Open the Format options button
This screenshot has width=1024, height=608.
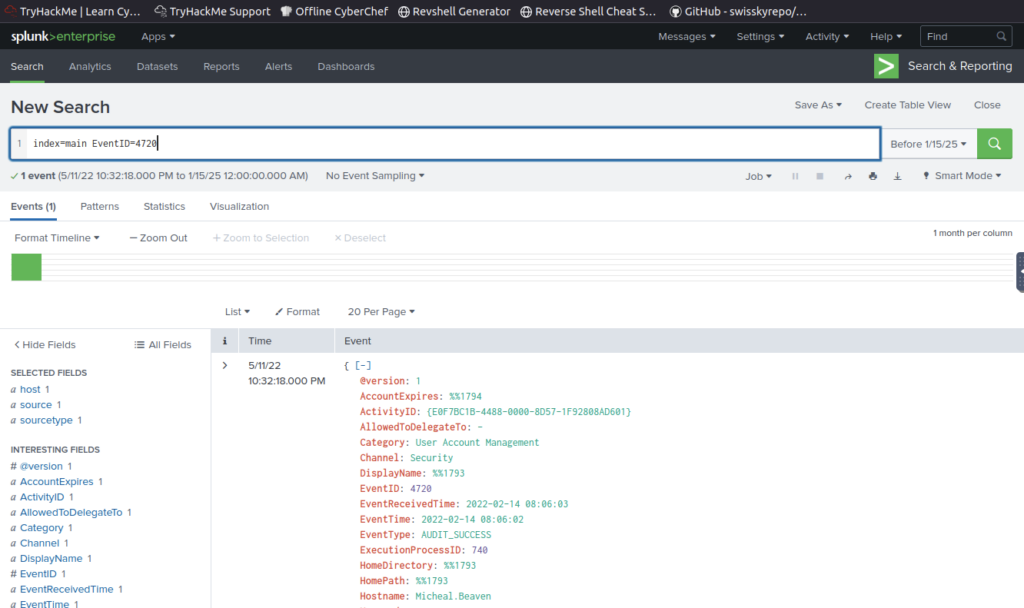(x=297, y=312)
